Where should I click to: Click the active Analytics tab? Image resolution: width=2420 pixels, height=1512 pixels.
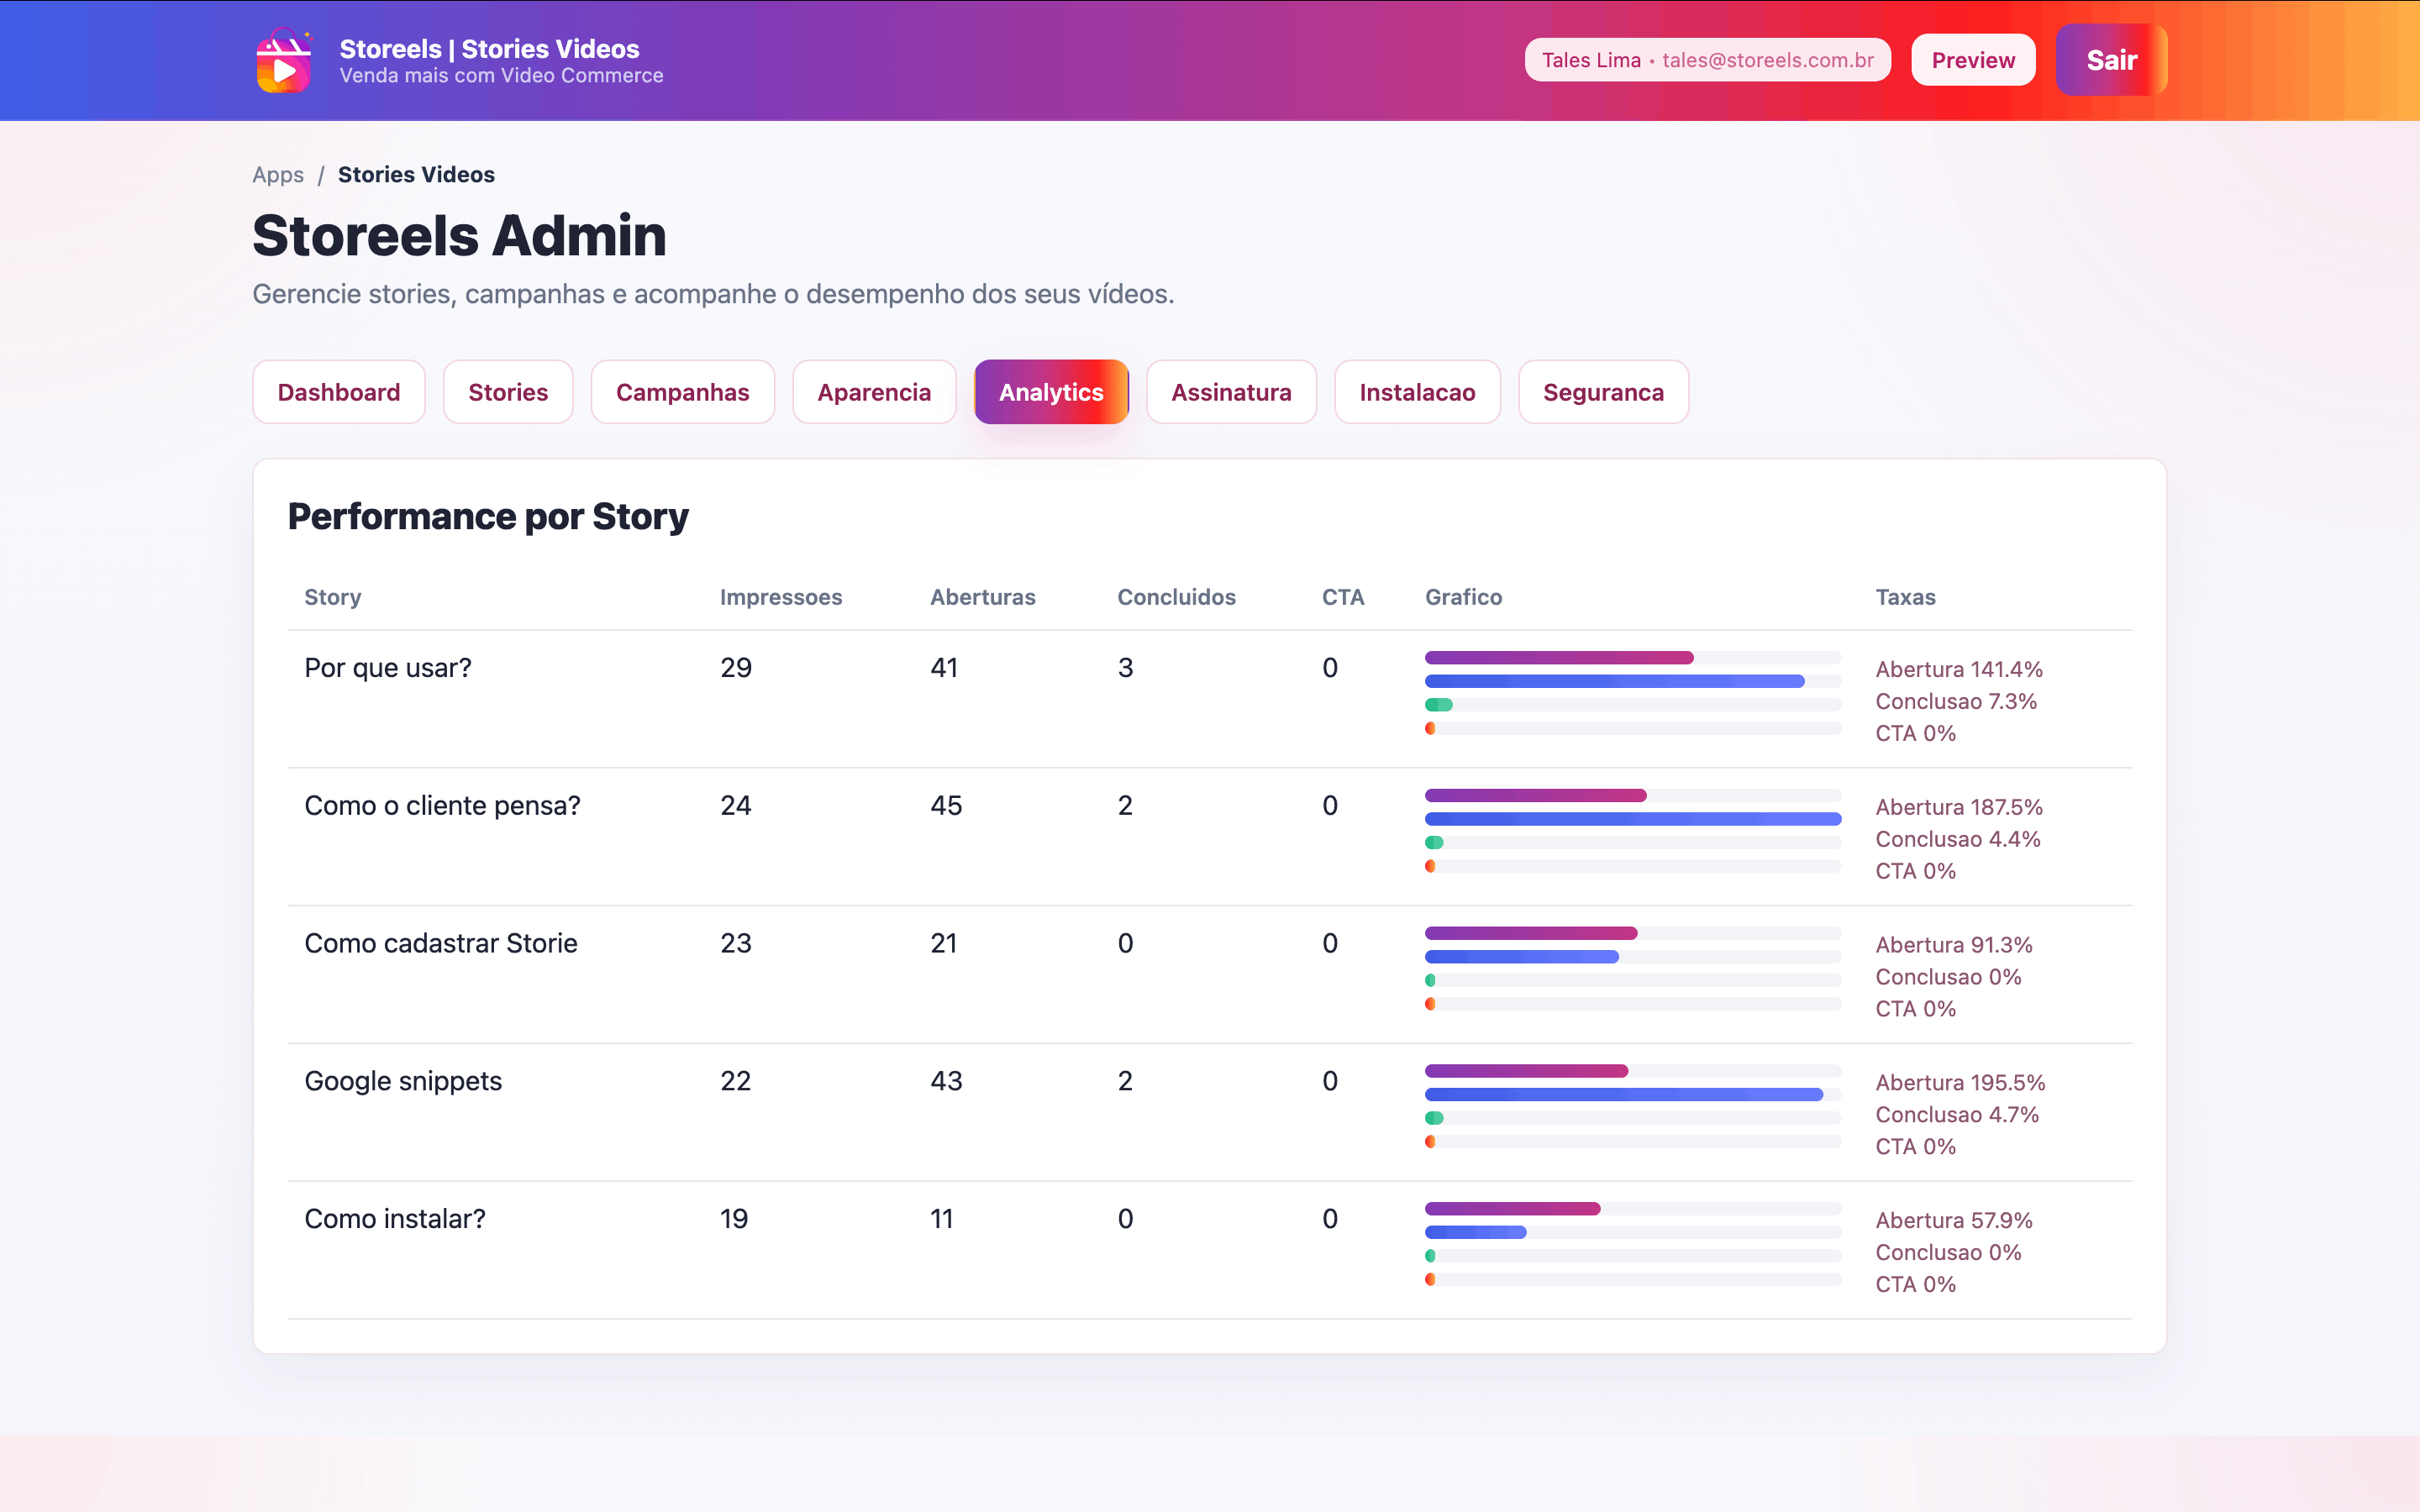1050,392
